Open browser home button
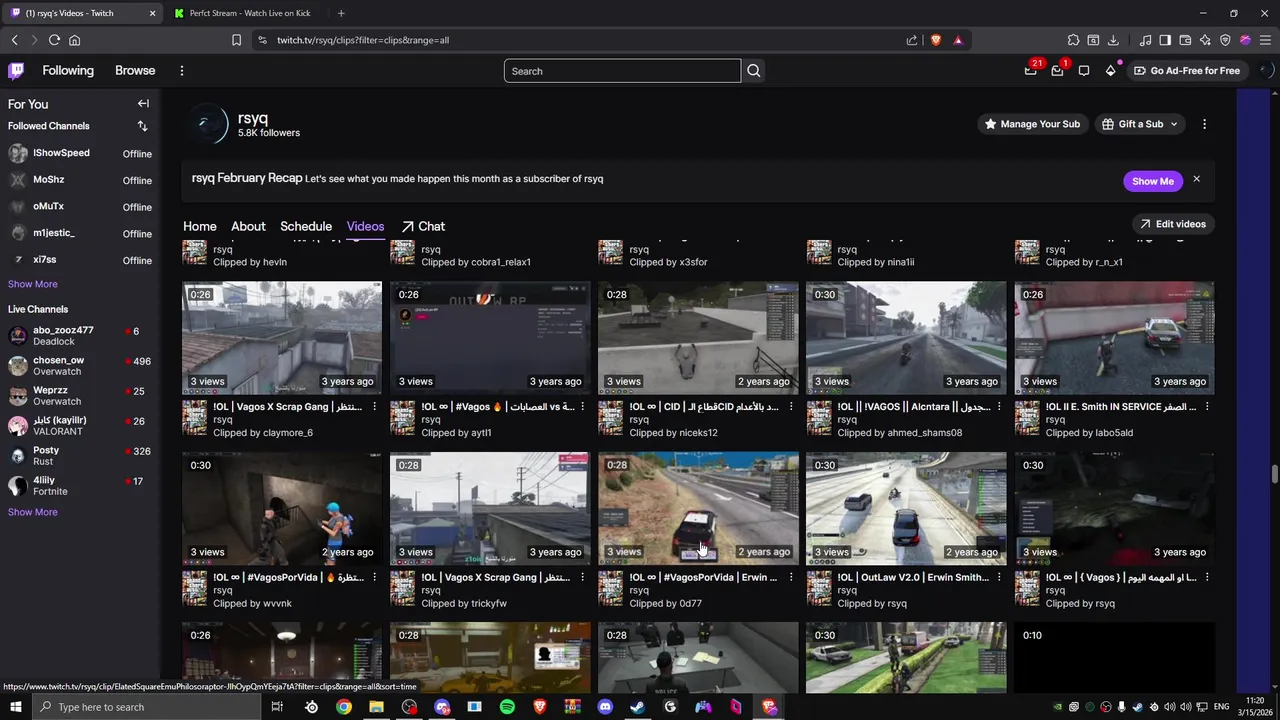Viewport: 1280px width, 720px height. click(x=74, y=40)
